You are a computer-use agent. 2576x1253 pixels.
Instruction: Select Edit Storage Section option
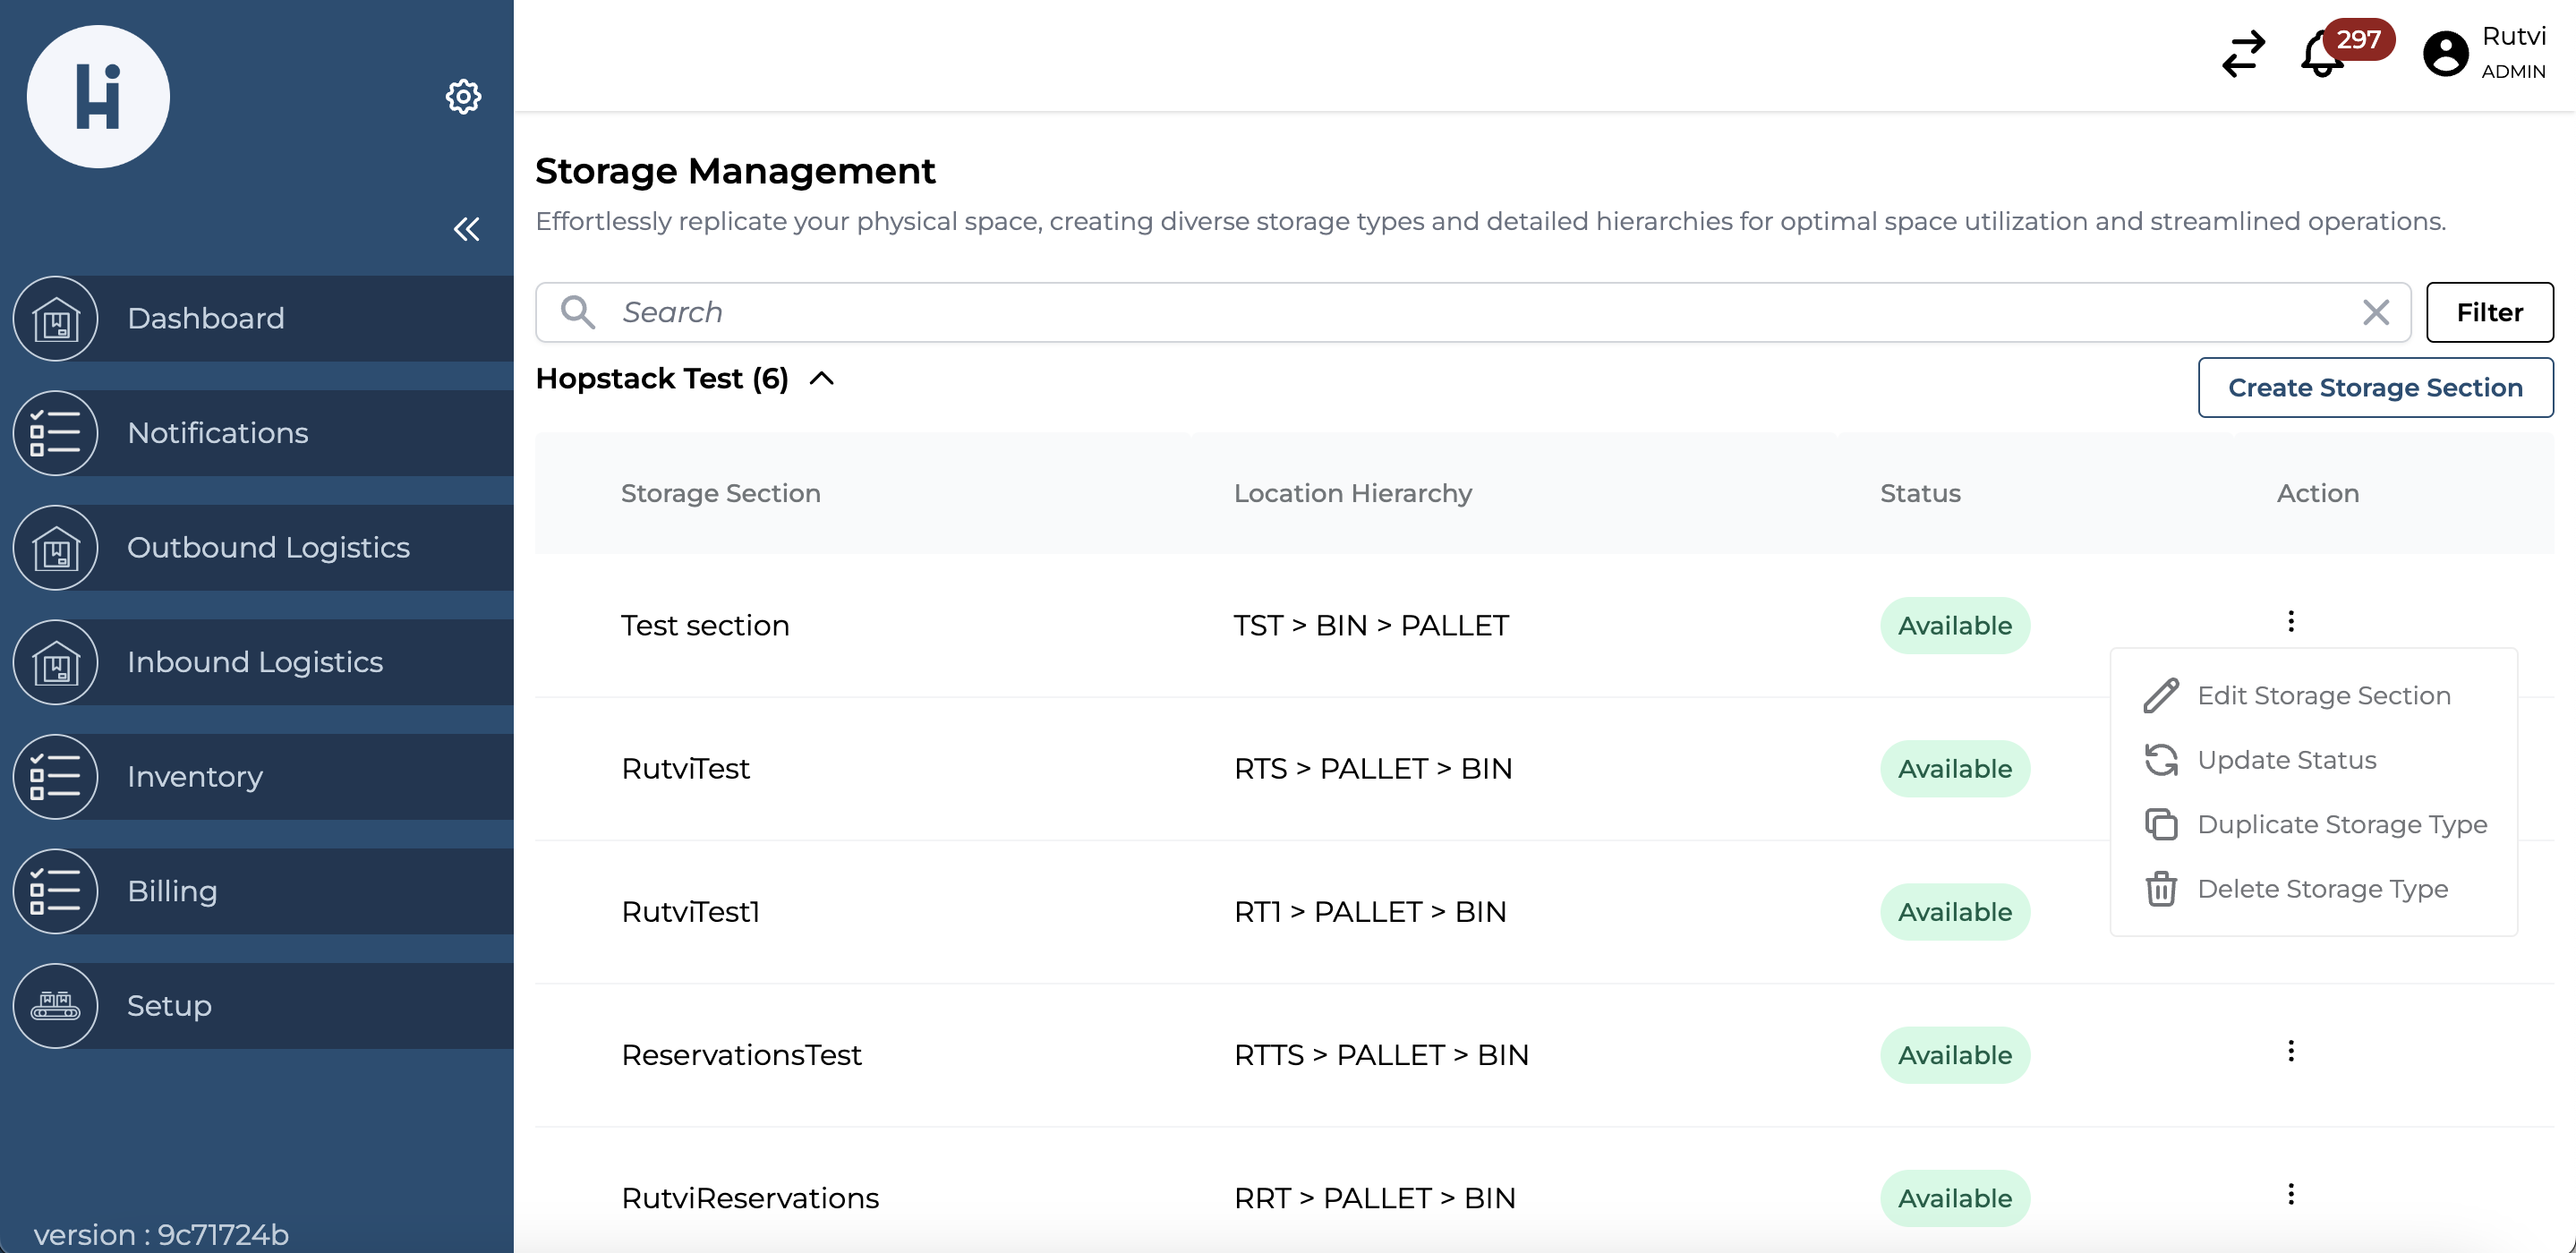(x=2322, y=695)
